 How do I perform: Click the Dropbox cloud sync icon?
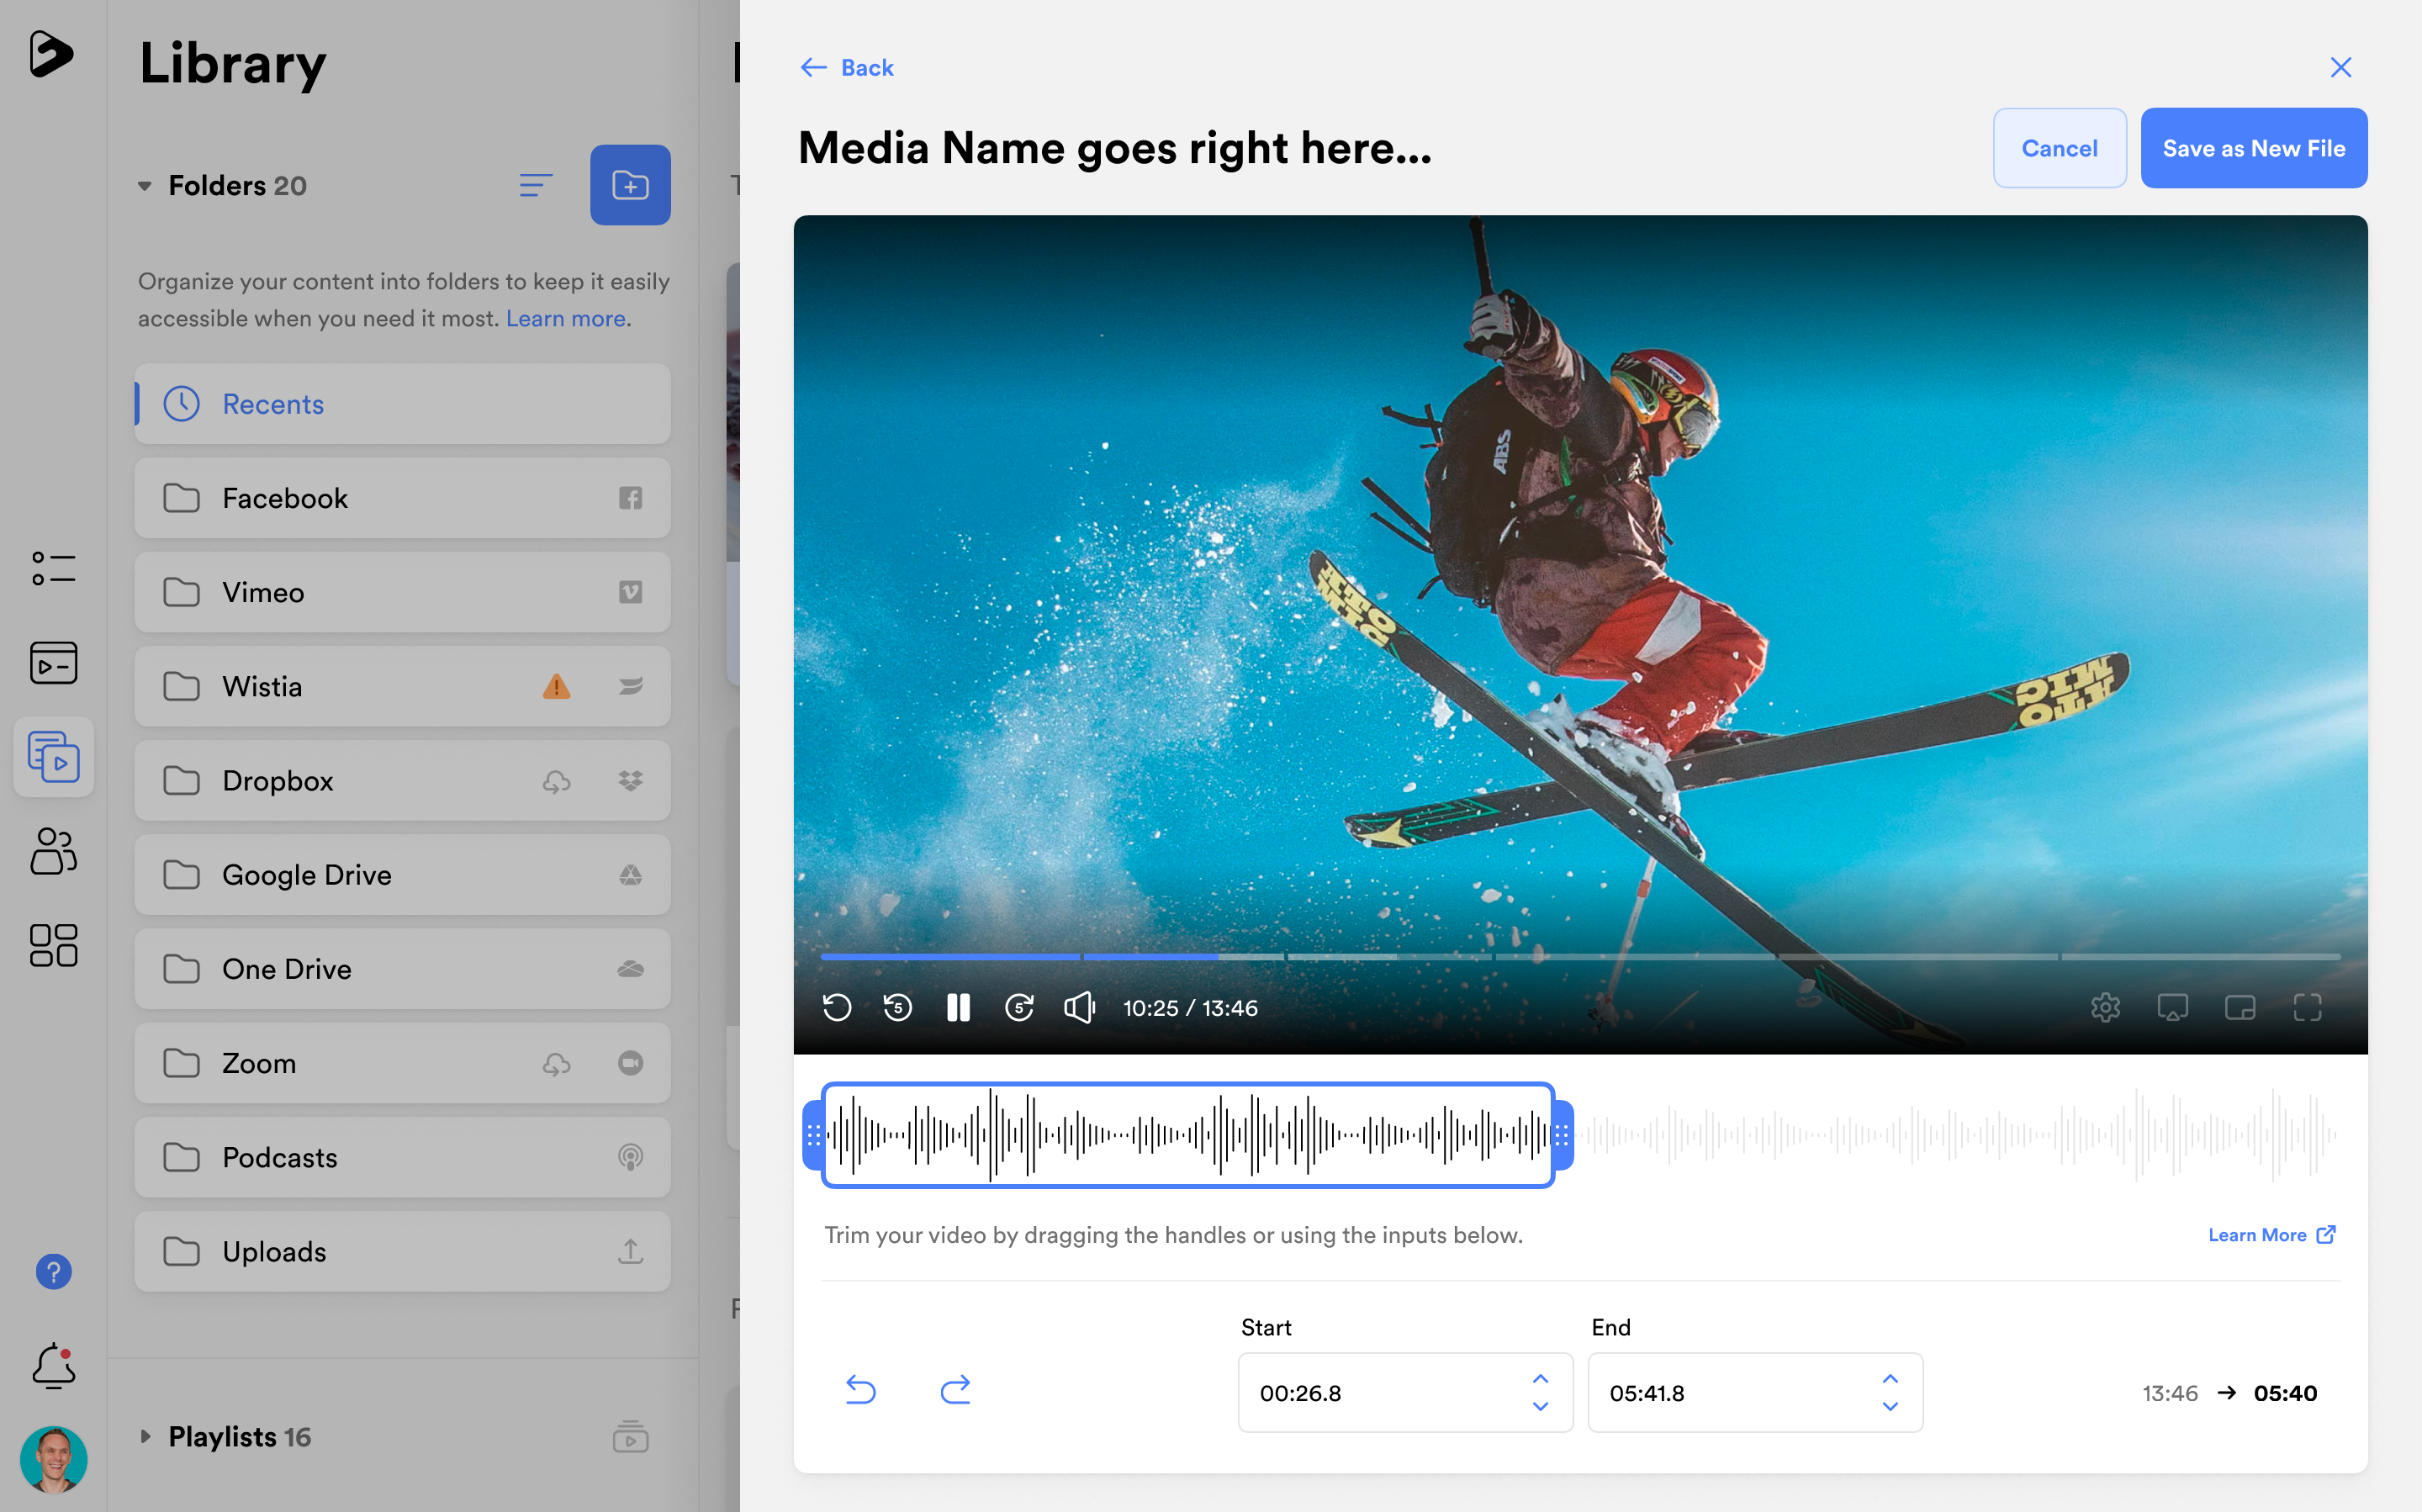point(556,781)
